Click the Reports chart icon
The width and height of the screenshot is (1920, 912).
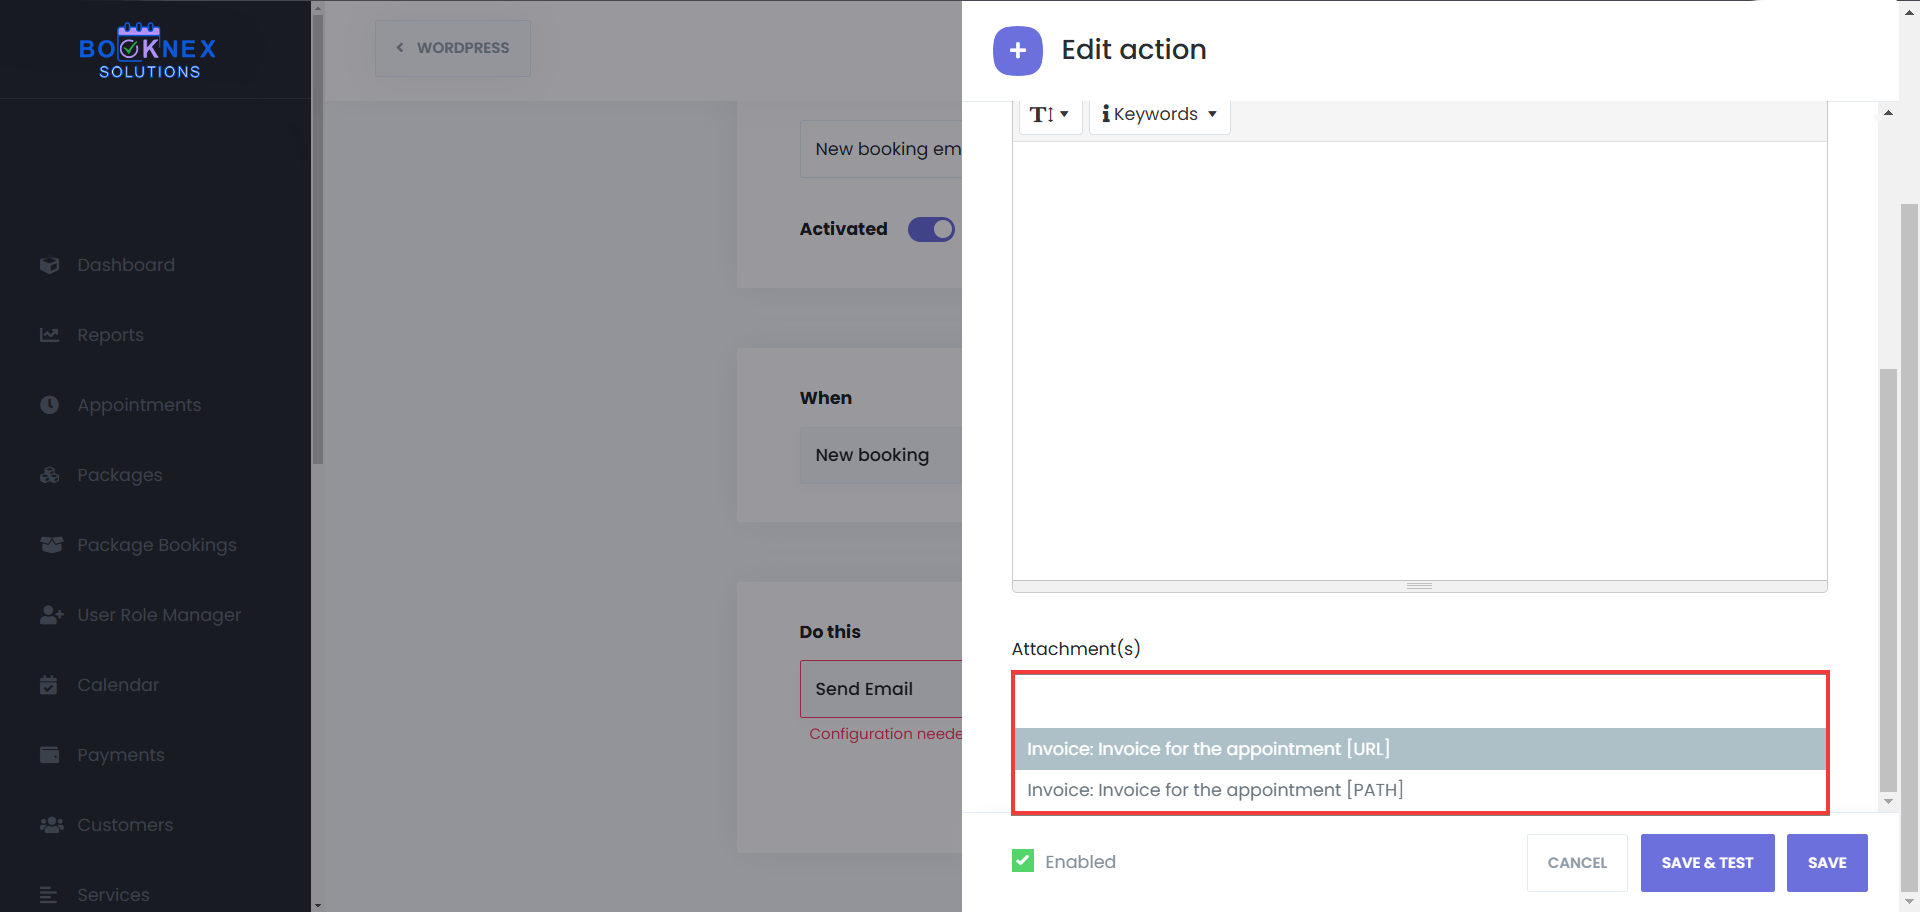tap(49, 335)
